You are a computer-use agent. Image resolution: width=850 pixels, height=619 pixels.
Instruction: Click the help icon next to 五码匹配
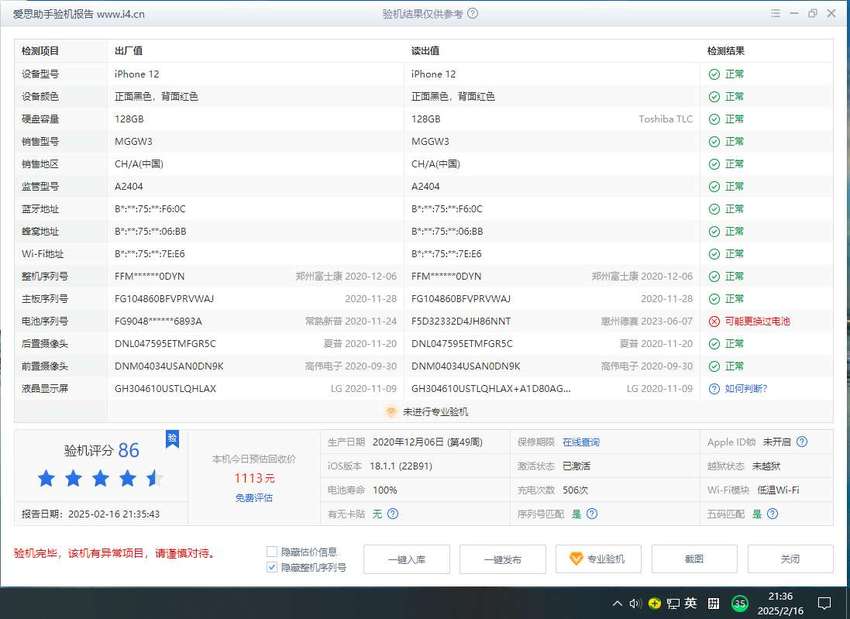tap(772, 513)
